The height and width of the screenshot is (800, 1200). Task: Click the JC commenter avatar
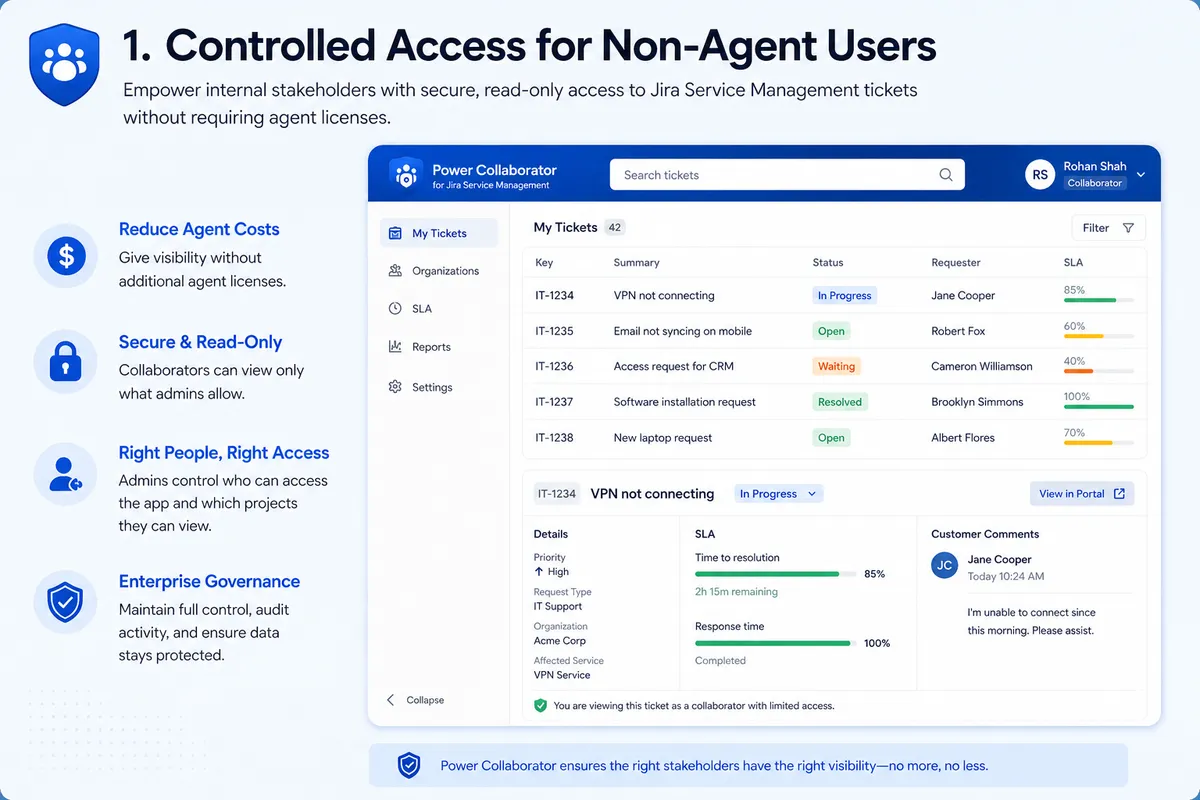tap(945, 566)
